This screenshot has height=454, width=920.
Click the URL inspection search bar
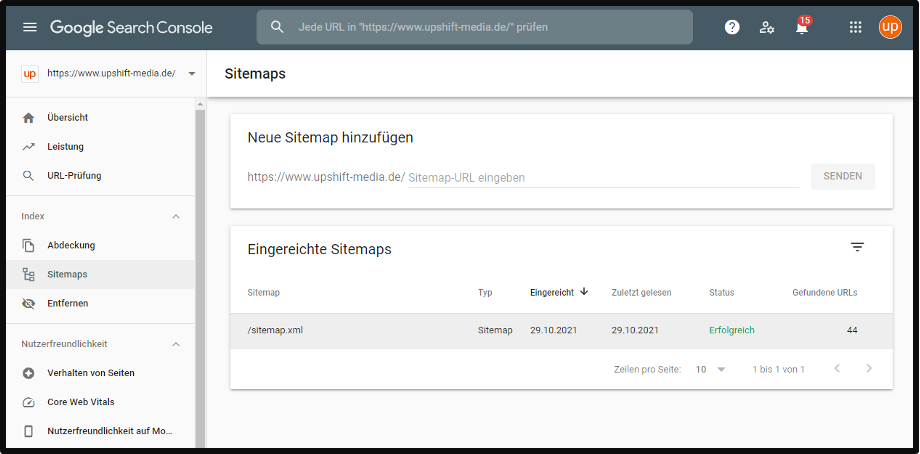(x=474, y=27)
